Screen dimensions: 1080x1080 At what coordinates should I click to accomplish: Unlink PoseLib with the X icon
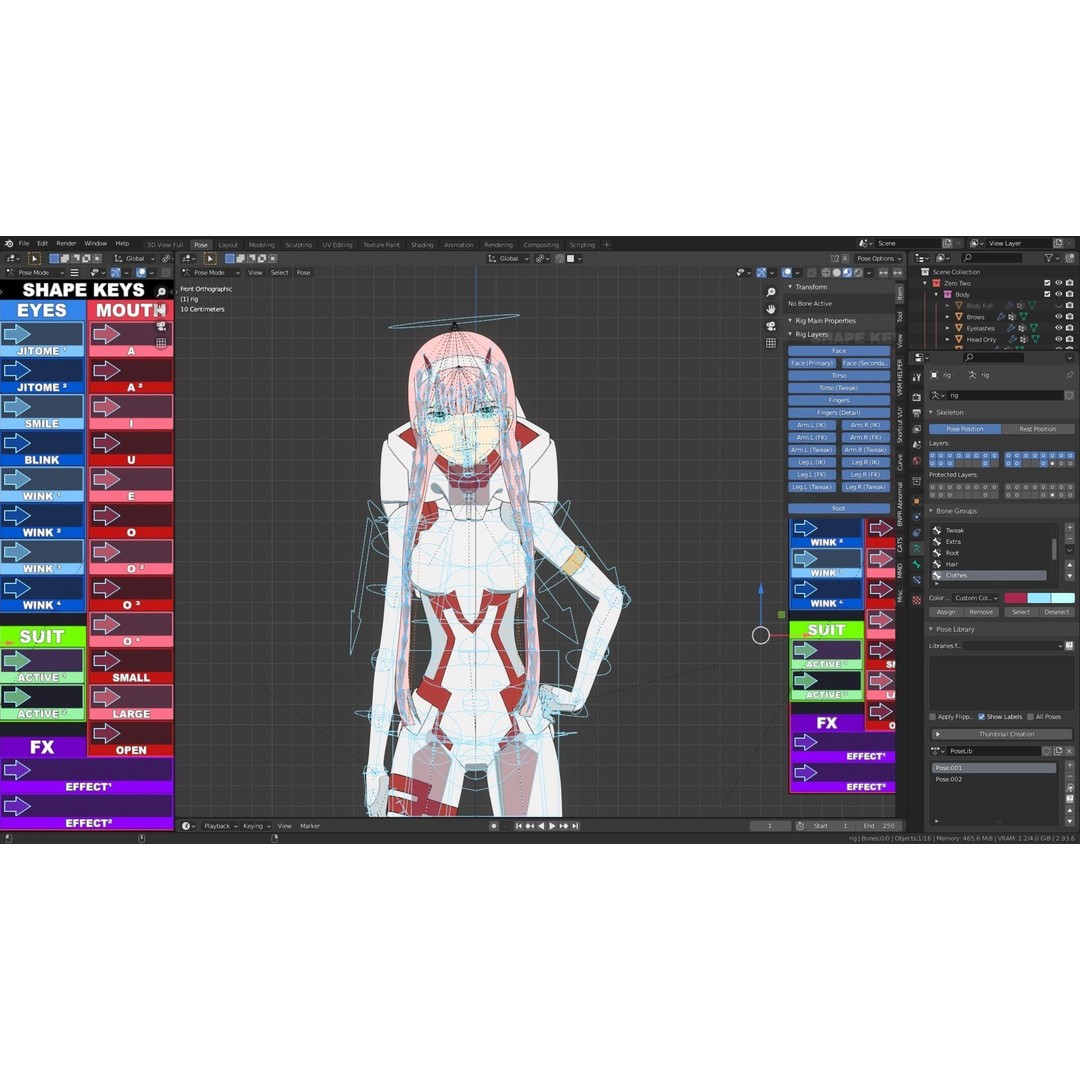[1070, 751]
